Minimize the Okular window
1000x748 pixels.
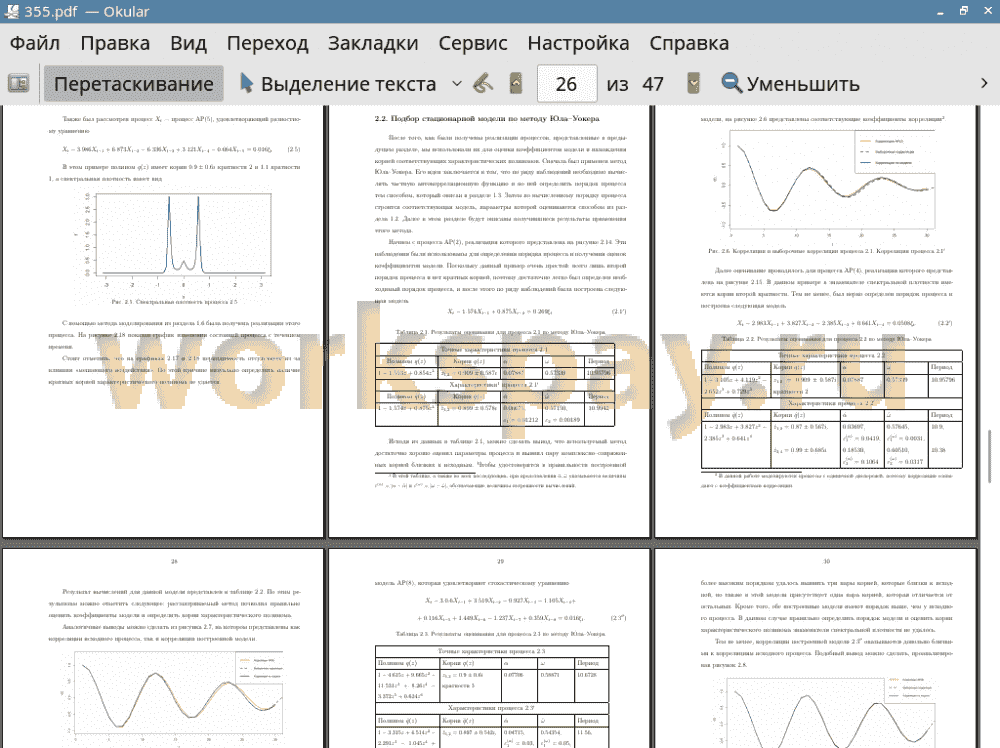coord(940,11)
